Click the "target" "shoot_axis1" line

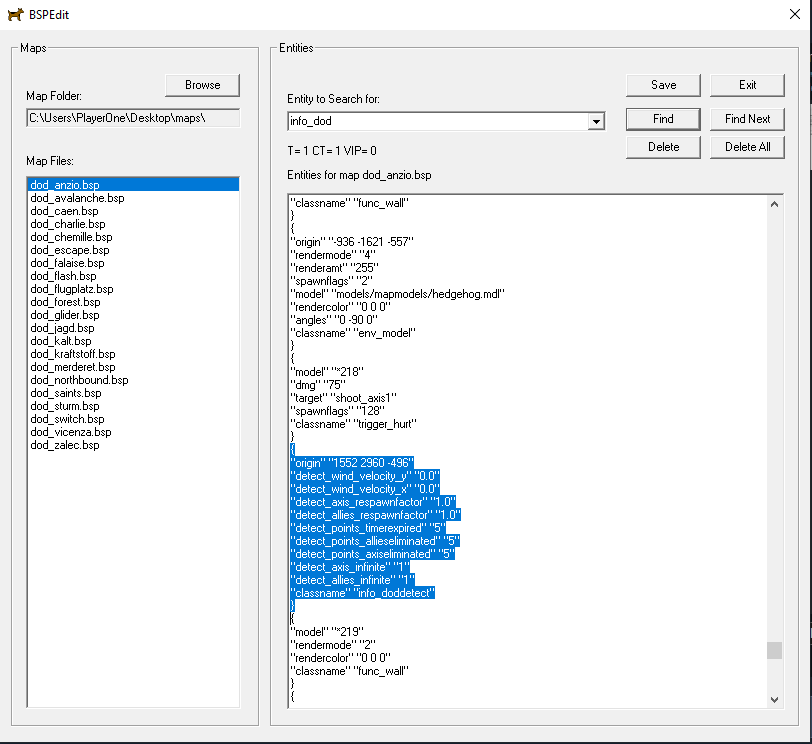coord(343,398)
